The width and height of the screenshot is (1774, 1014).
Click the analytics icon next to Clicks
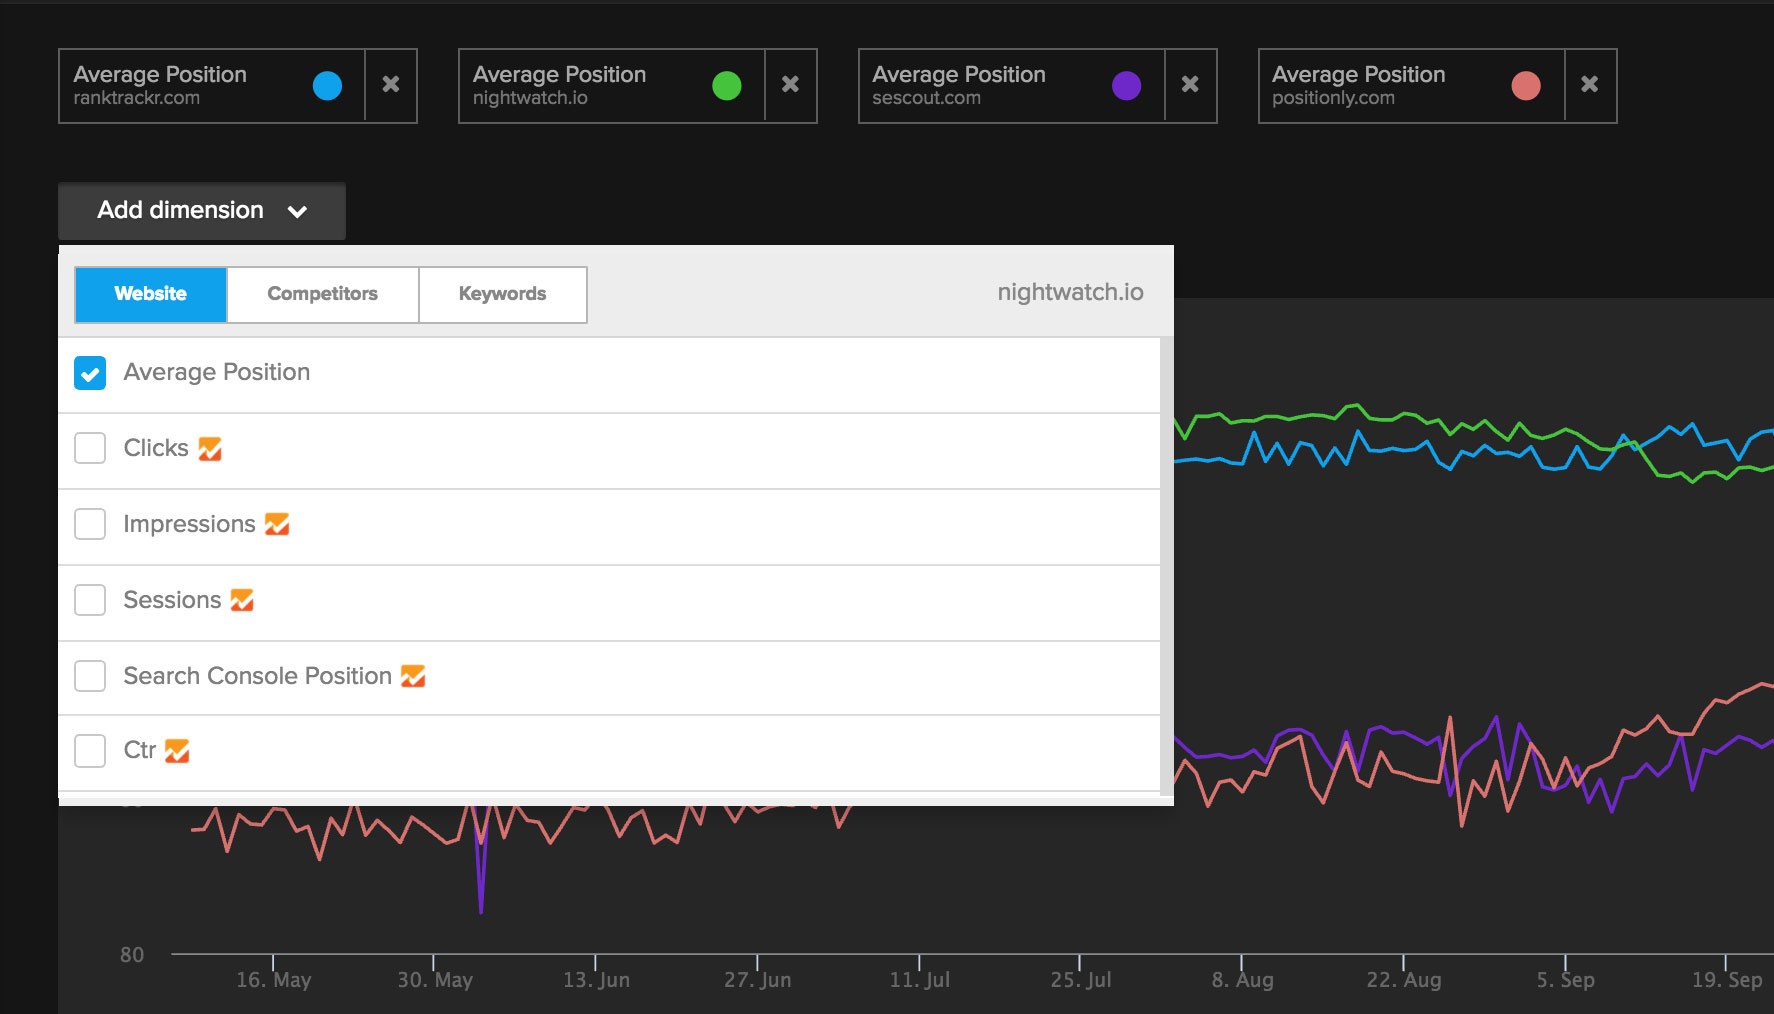210,449
